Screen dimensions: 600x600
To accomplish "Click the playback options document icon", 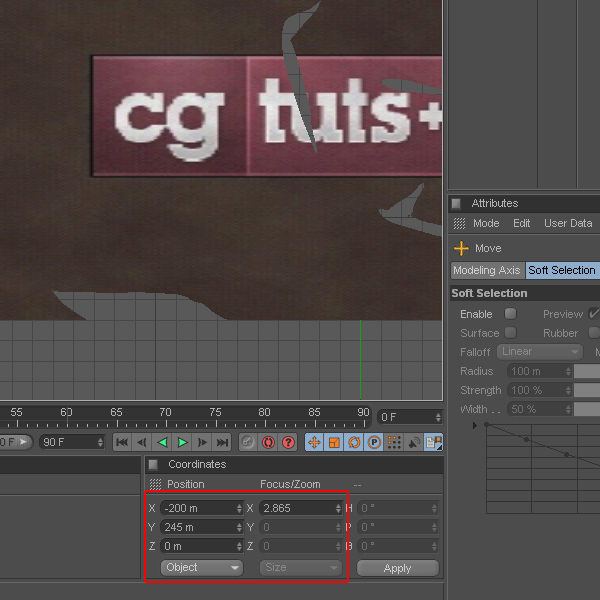I will coord(434,443).
